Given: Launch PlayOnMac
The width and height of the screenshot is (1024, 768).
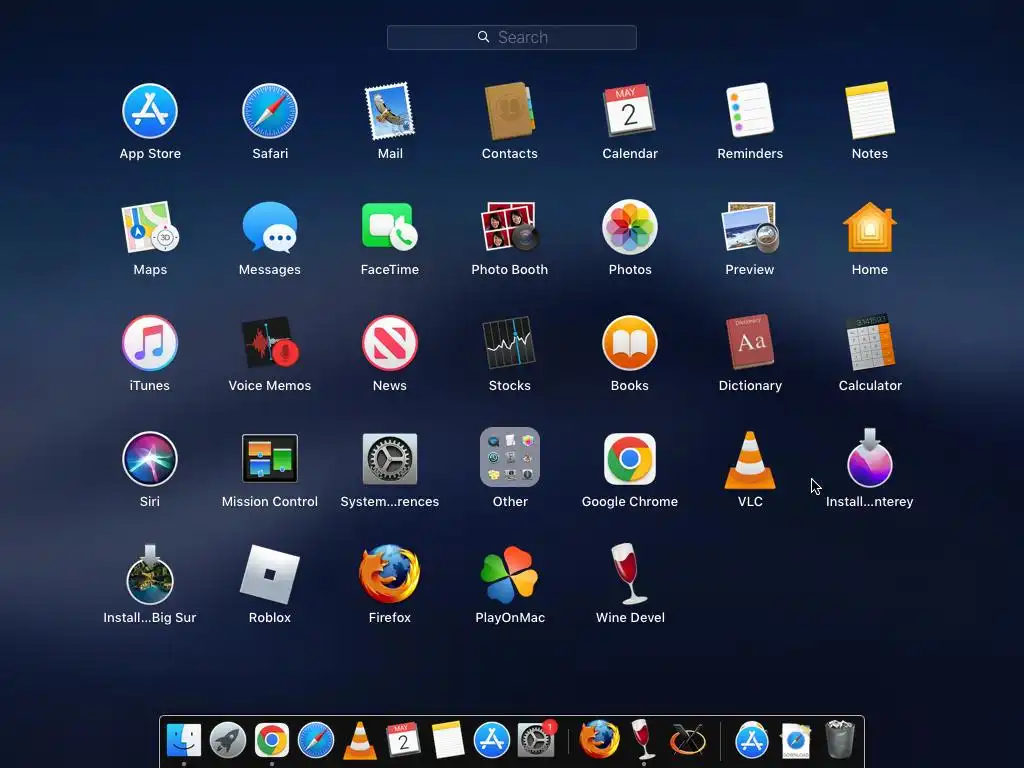Looking at the screenshot, I should point(509,575).
